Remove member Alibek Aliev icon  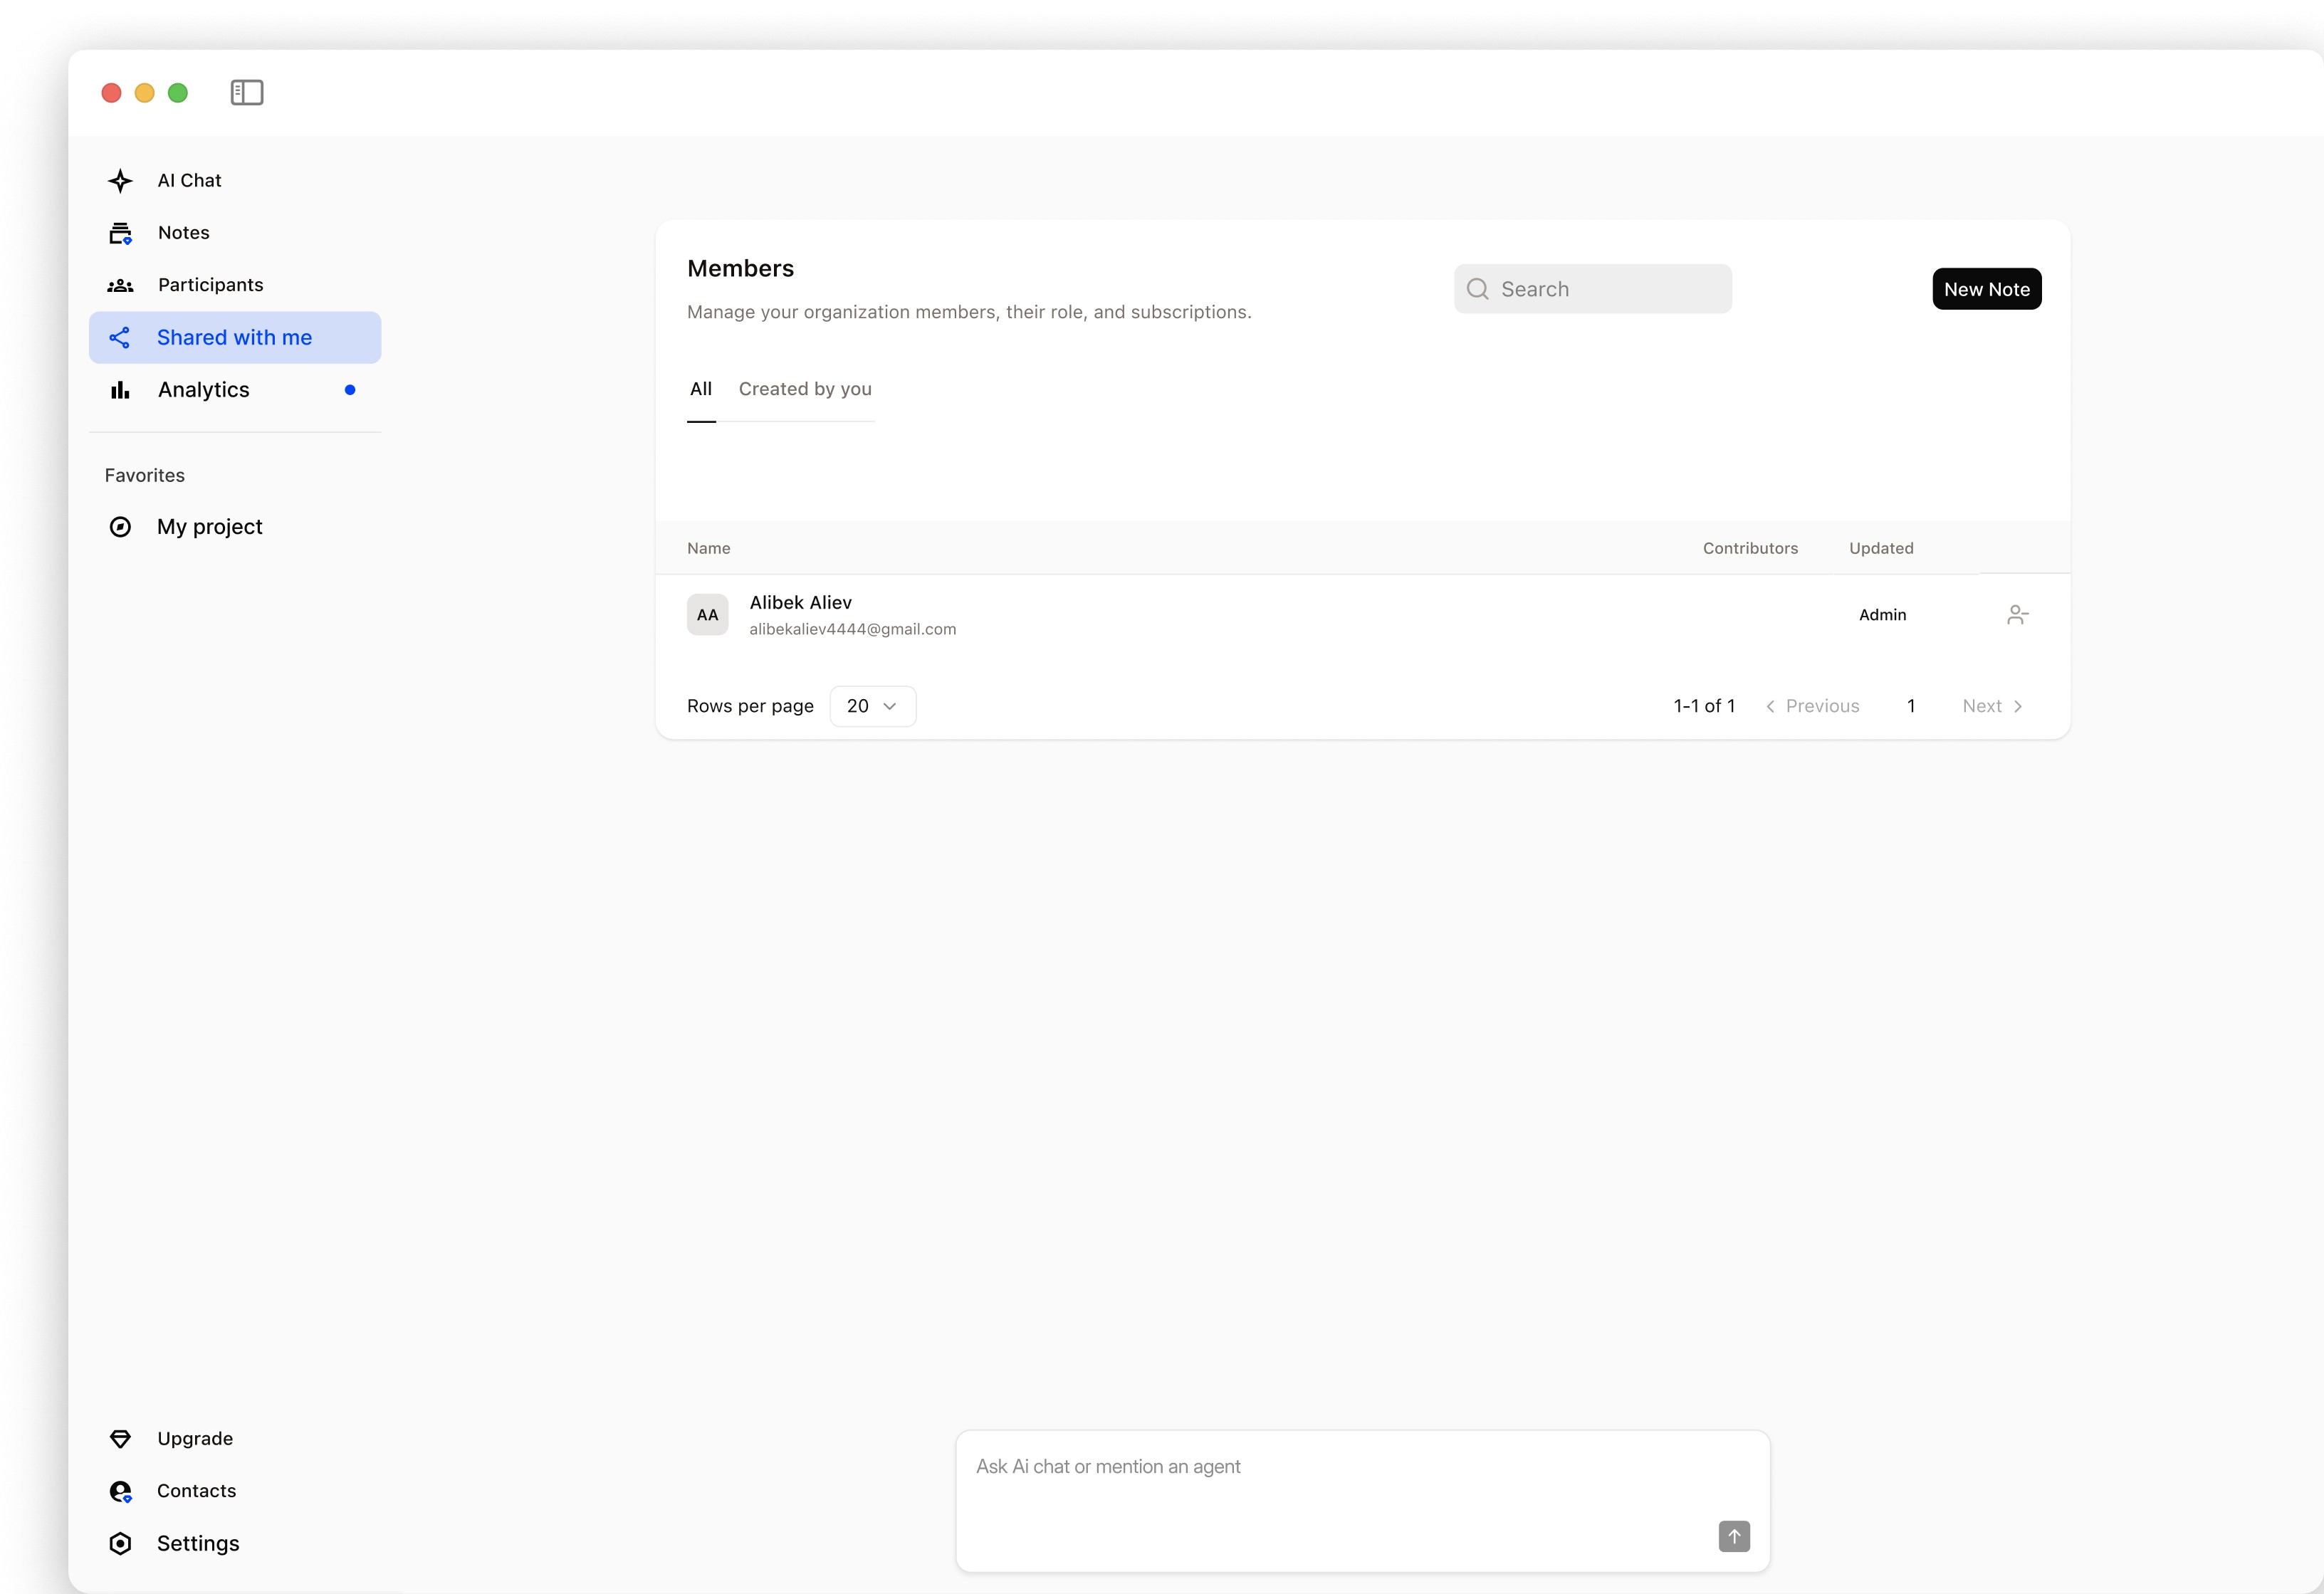[x=2017, y=615]
